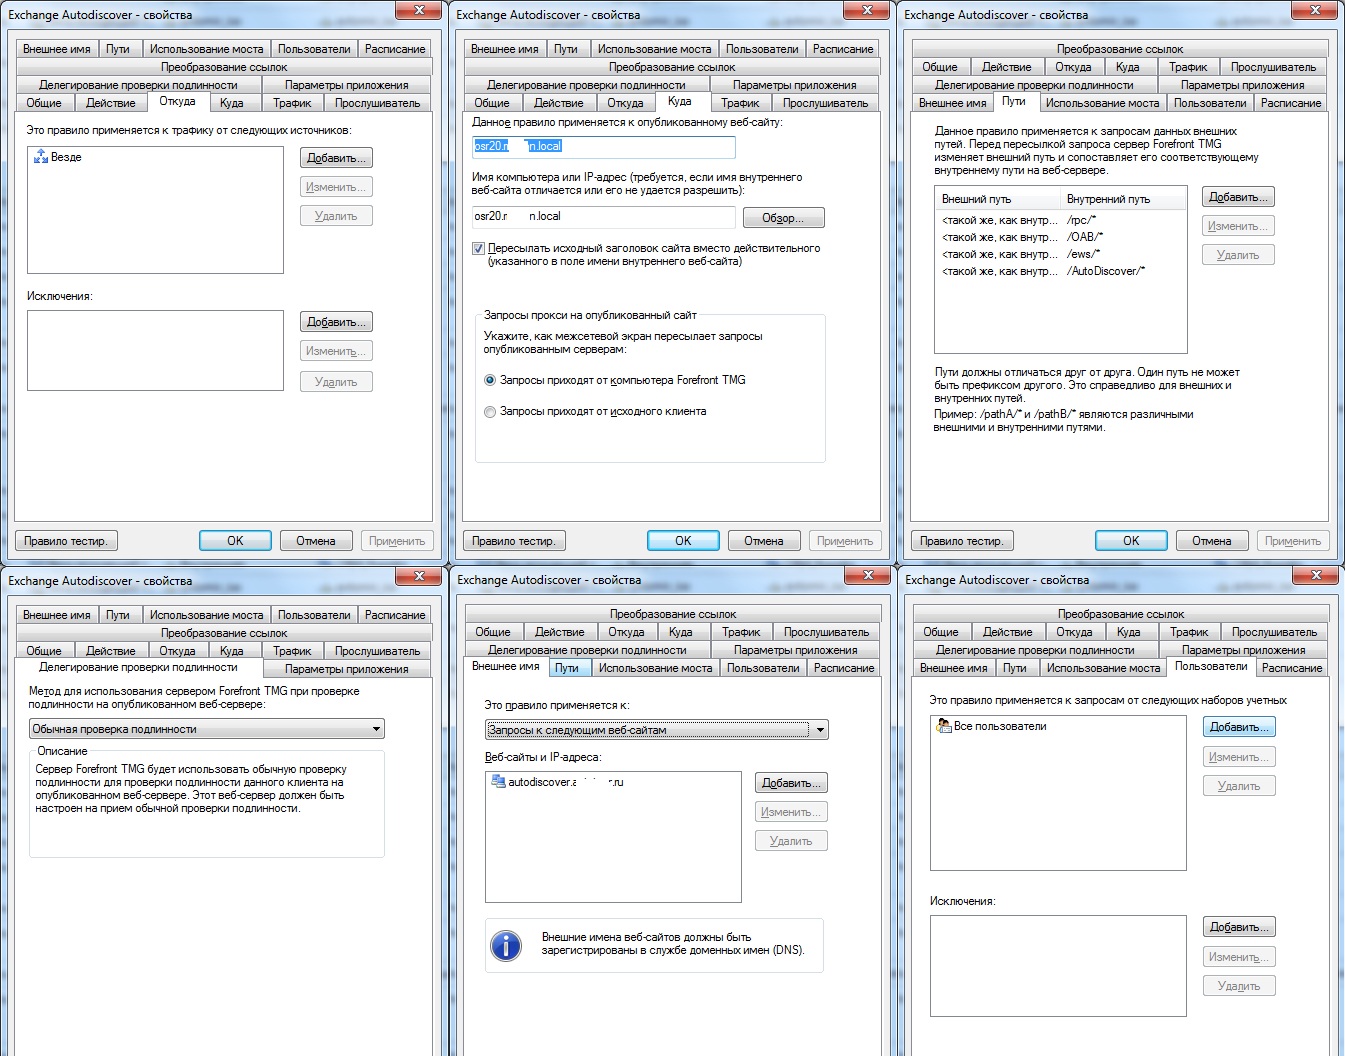Click Добавить beside the paths table
The image size is (1345, 1056).
click(x=1238, y=197)
